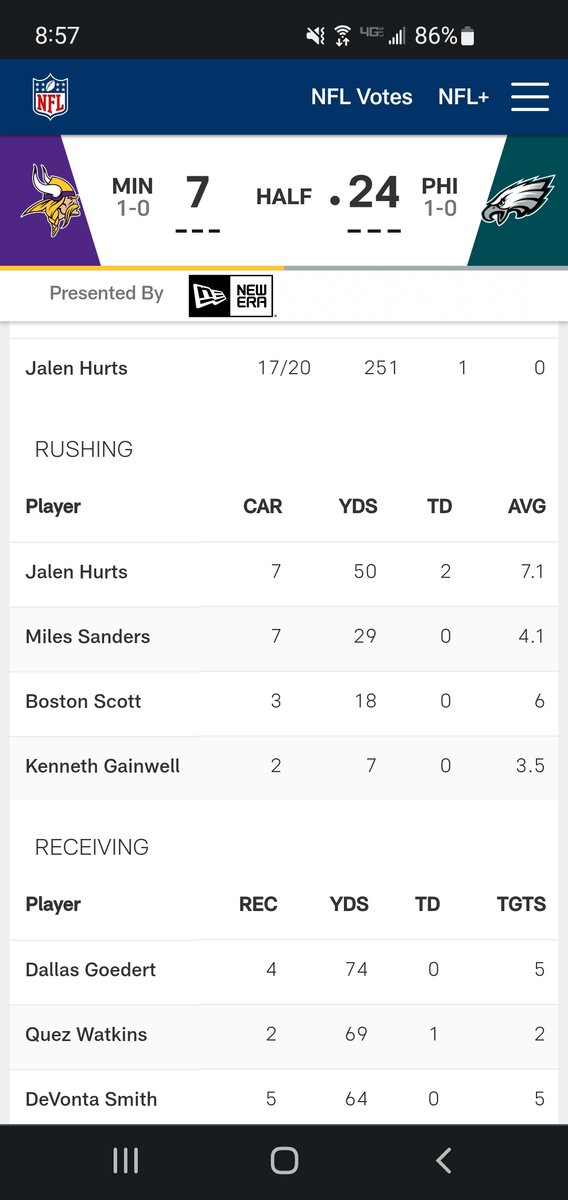Tap the YDS rushing column header

[x=358, y=507]
